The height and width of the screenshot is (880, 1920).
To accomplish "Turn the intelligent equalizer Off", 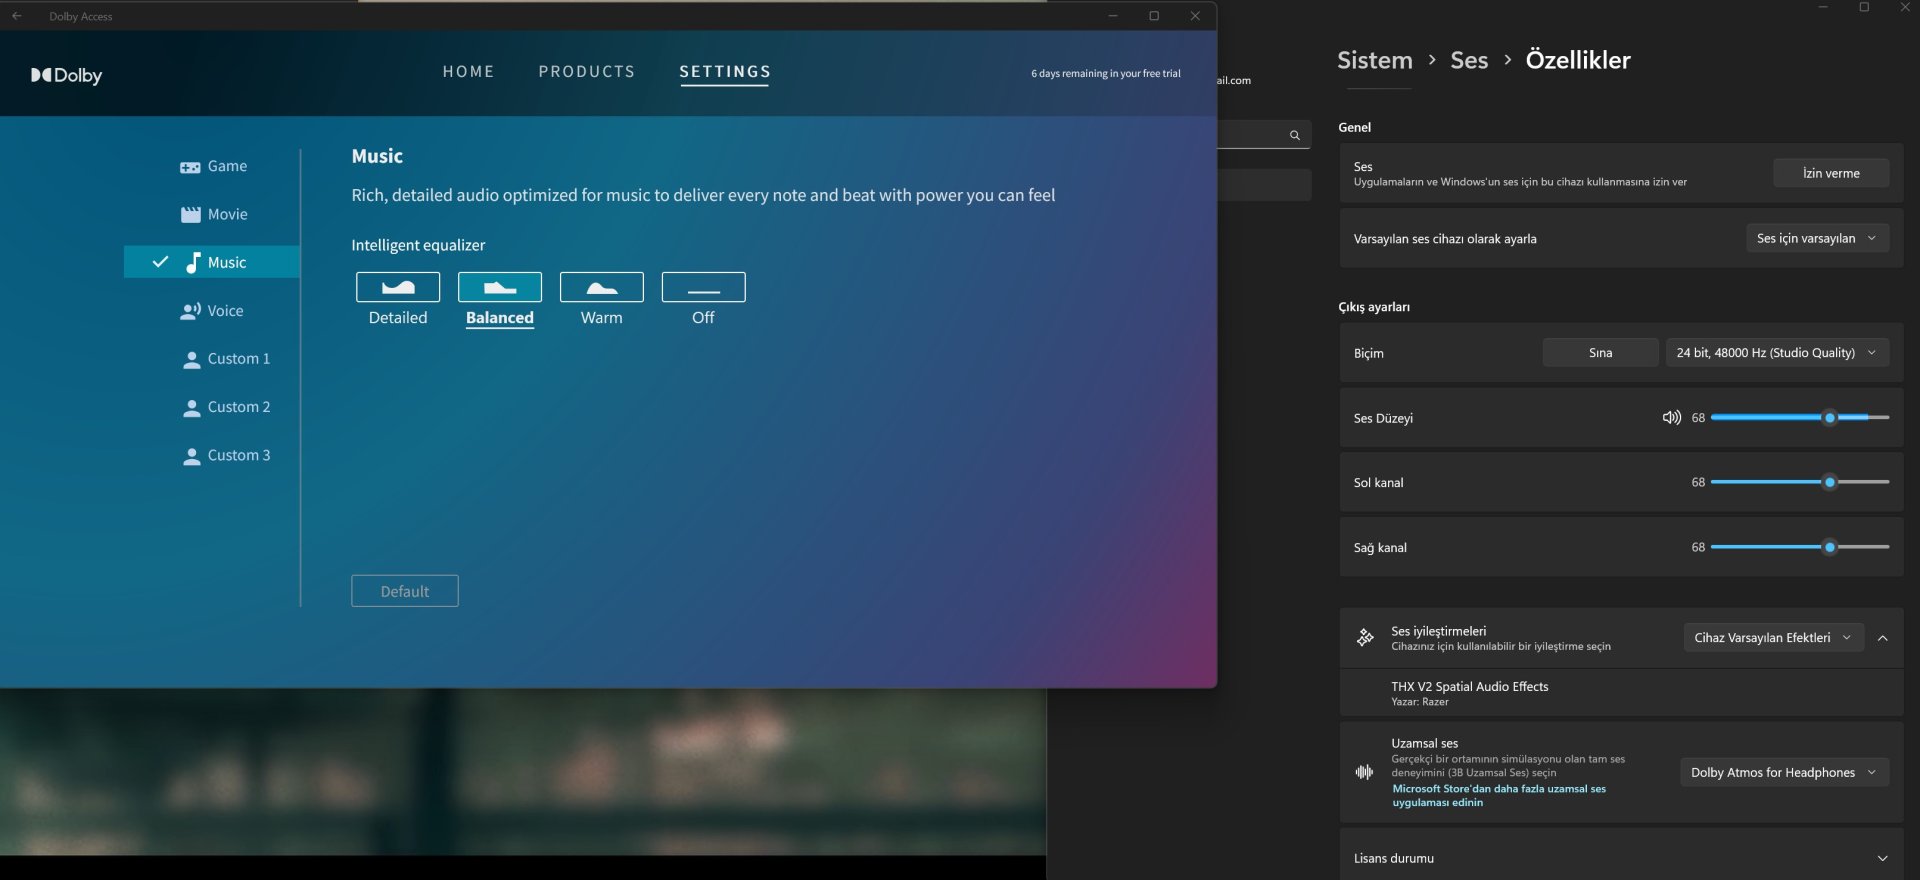I will click(x=704, y=287).
